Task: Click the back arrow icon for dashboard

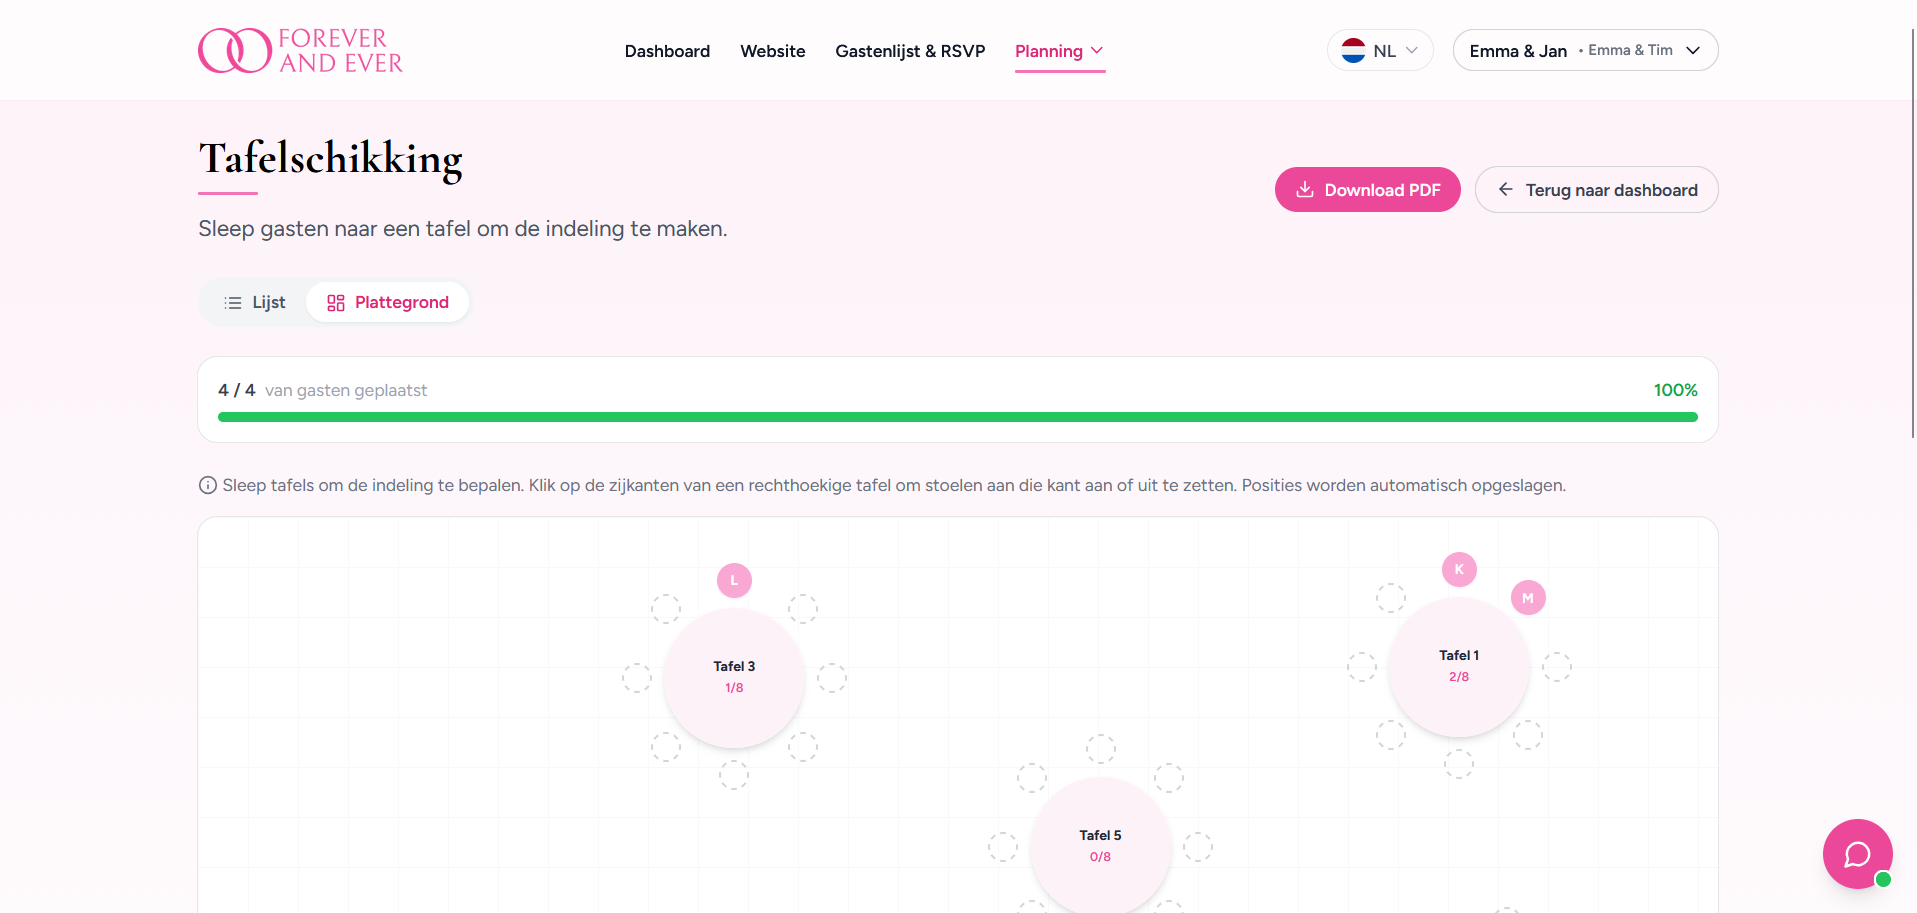Action: tap(1505, 190)
